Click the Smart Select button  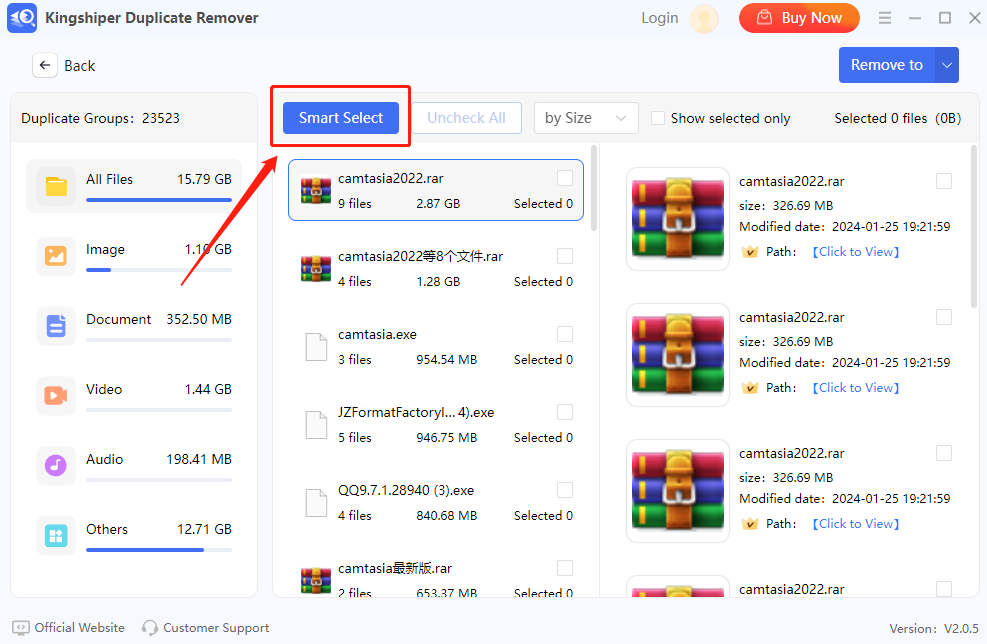tap(341, 118)
